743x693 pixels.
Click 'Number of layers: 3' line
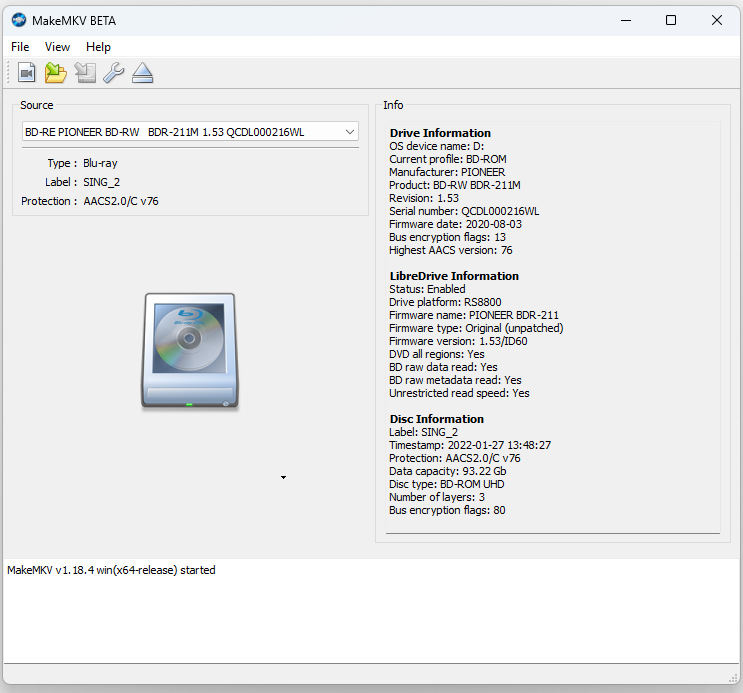point(437,497)
